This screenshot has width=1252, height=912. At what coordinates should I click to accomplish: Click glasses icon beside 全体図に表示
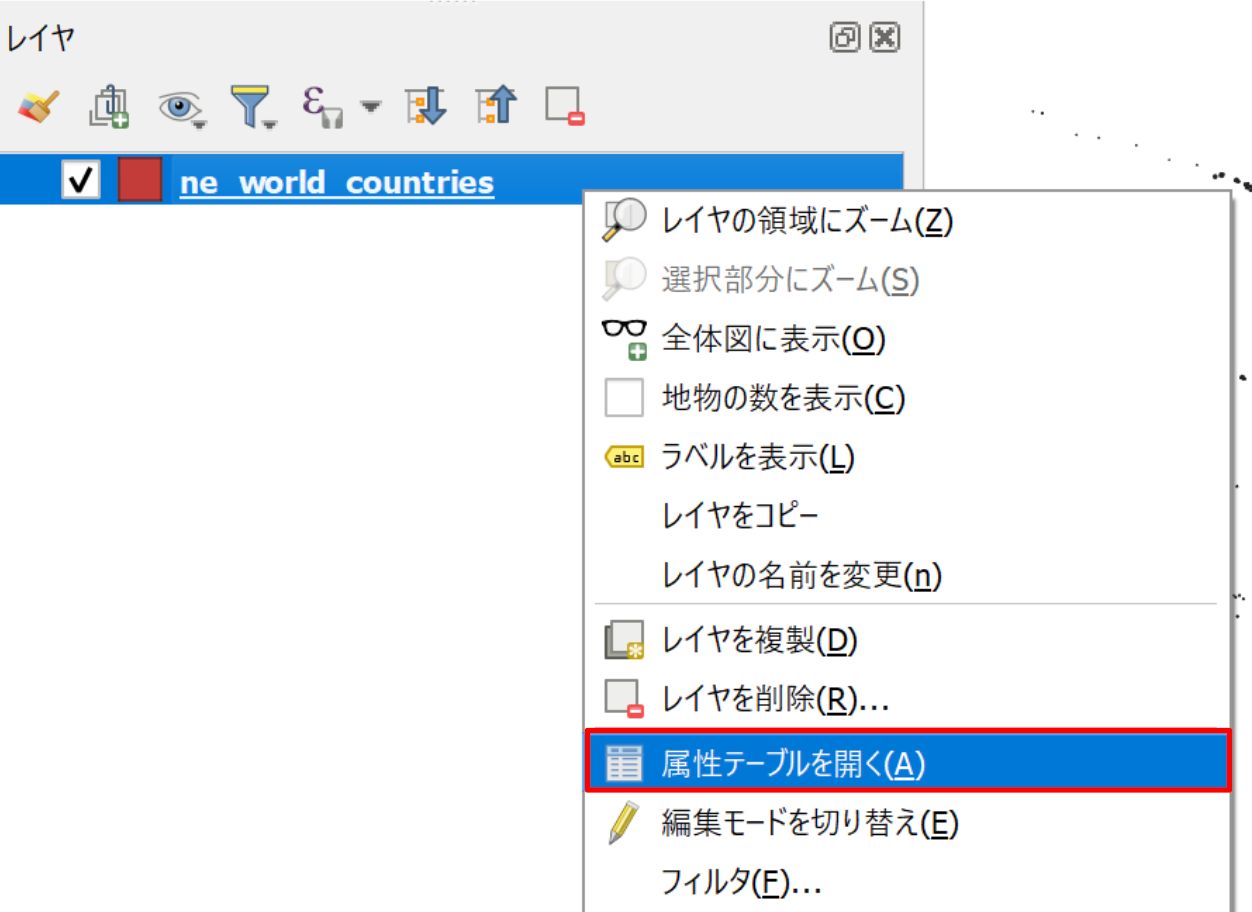click(625, 339)
